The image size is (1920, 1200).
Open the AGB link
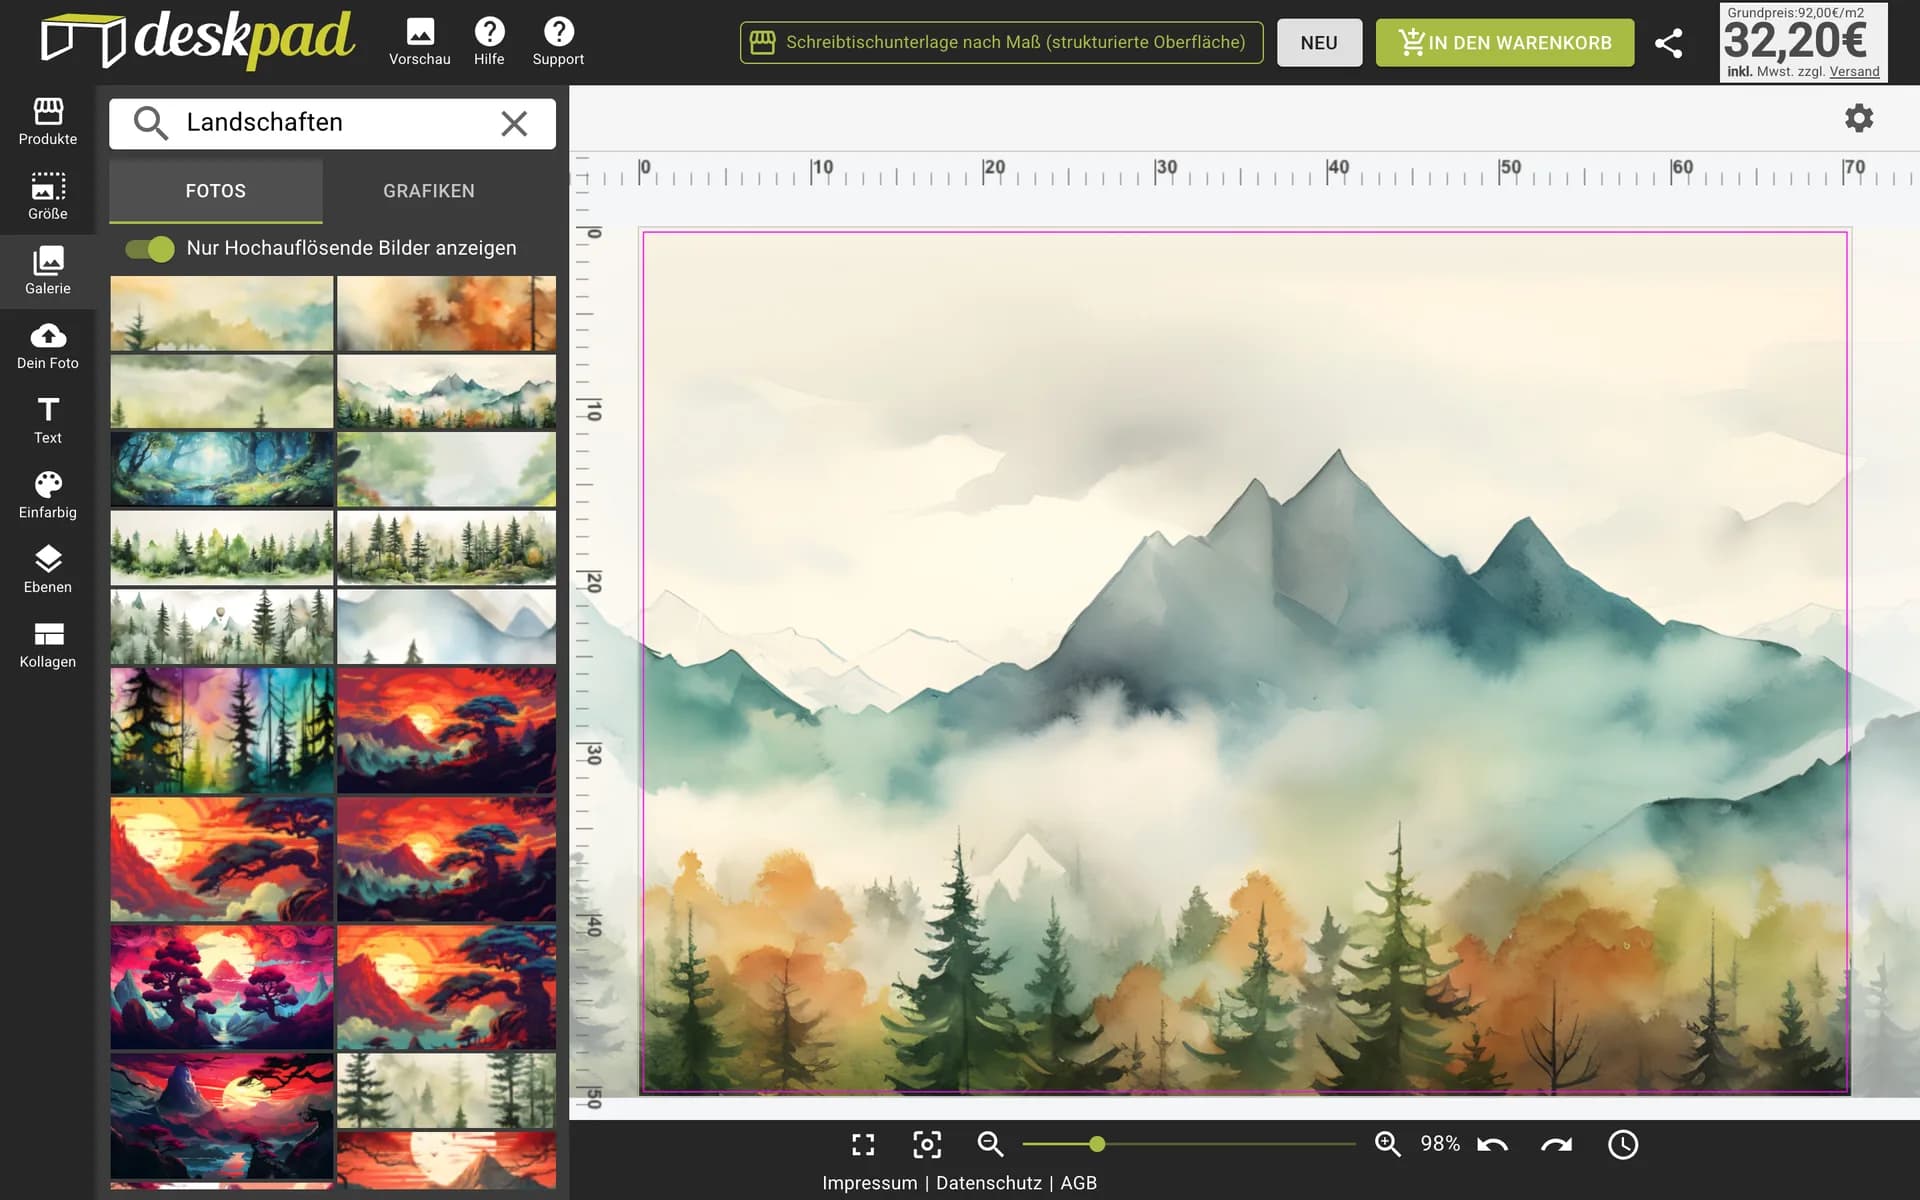(1079, 1183)
